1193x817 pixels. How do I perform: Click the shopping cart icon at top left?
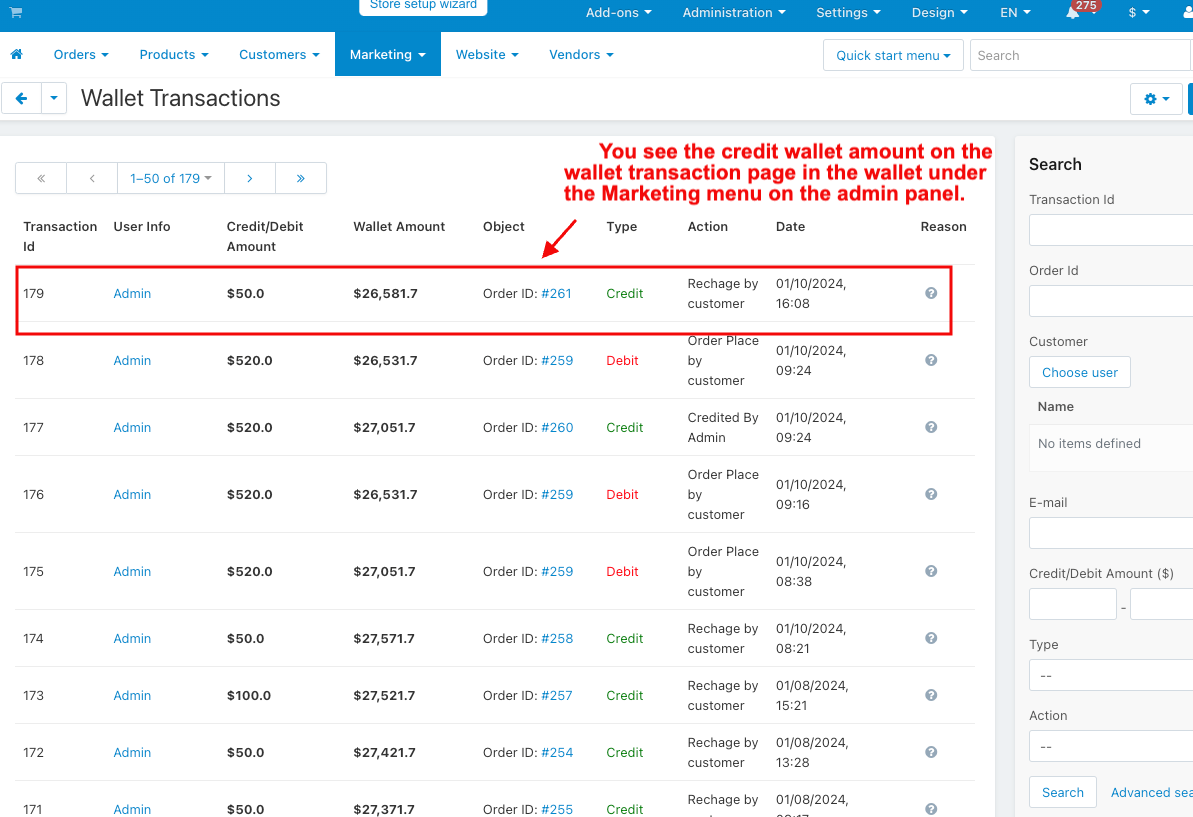[15, 13]
